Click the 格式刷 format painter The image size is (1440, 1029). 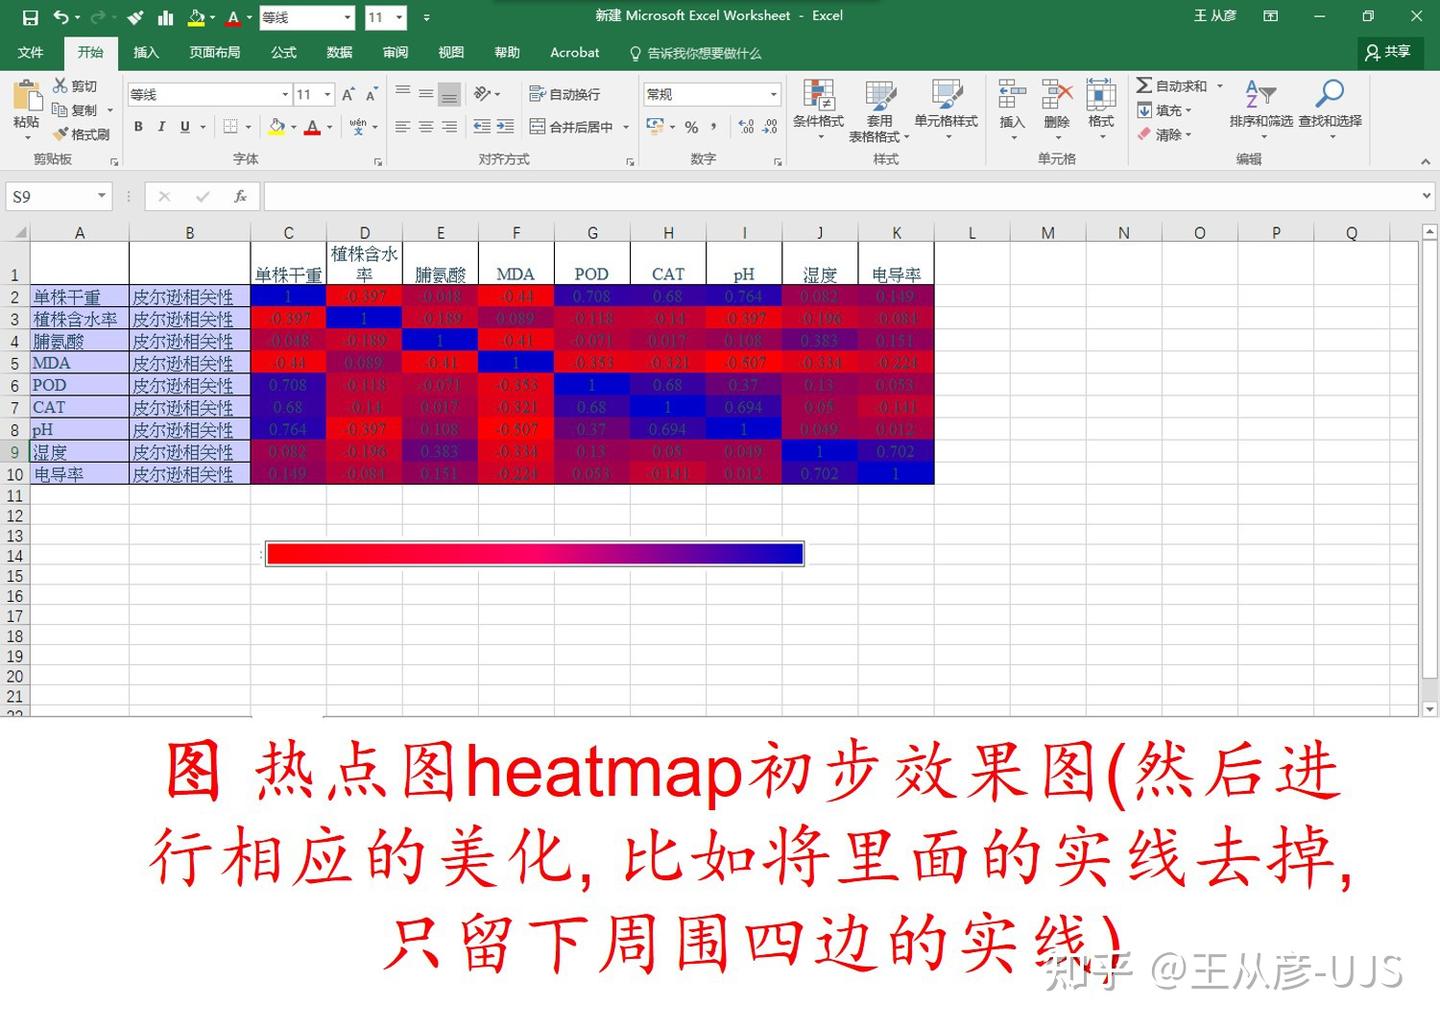click(x=80, y=134)
